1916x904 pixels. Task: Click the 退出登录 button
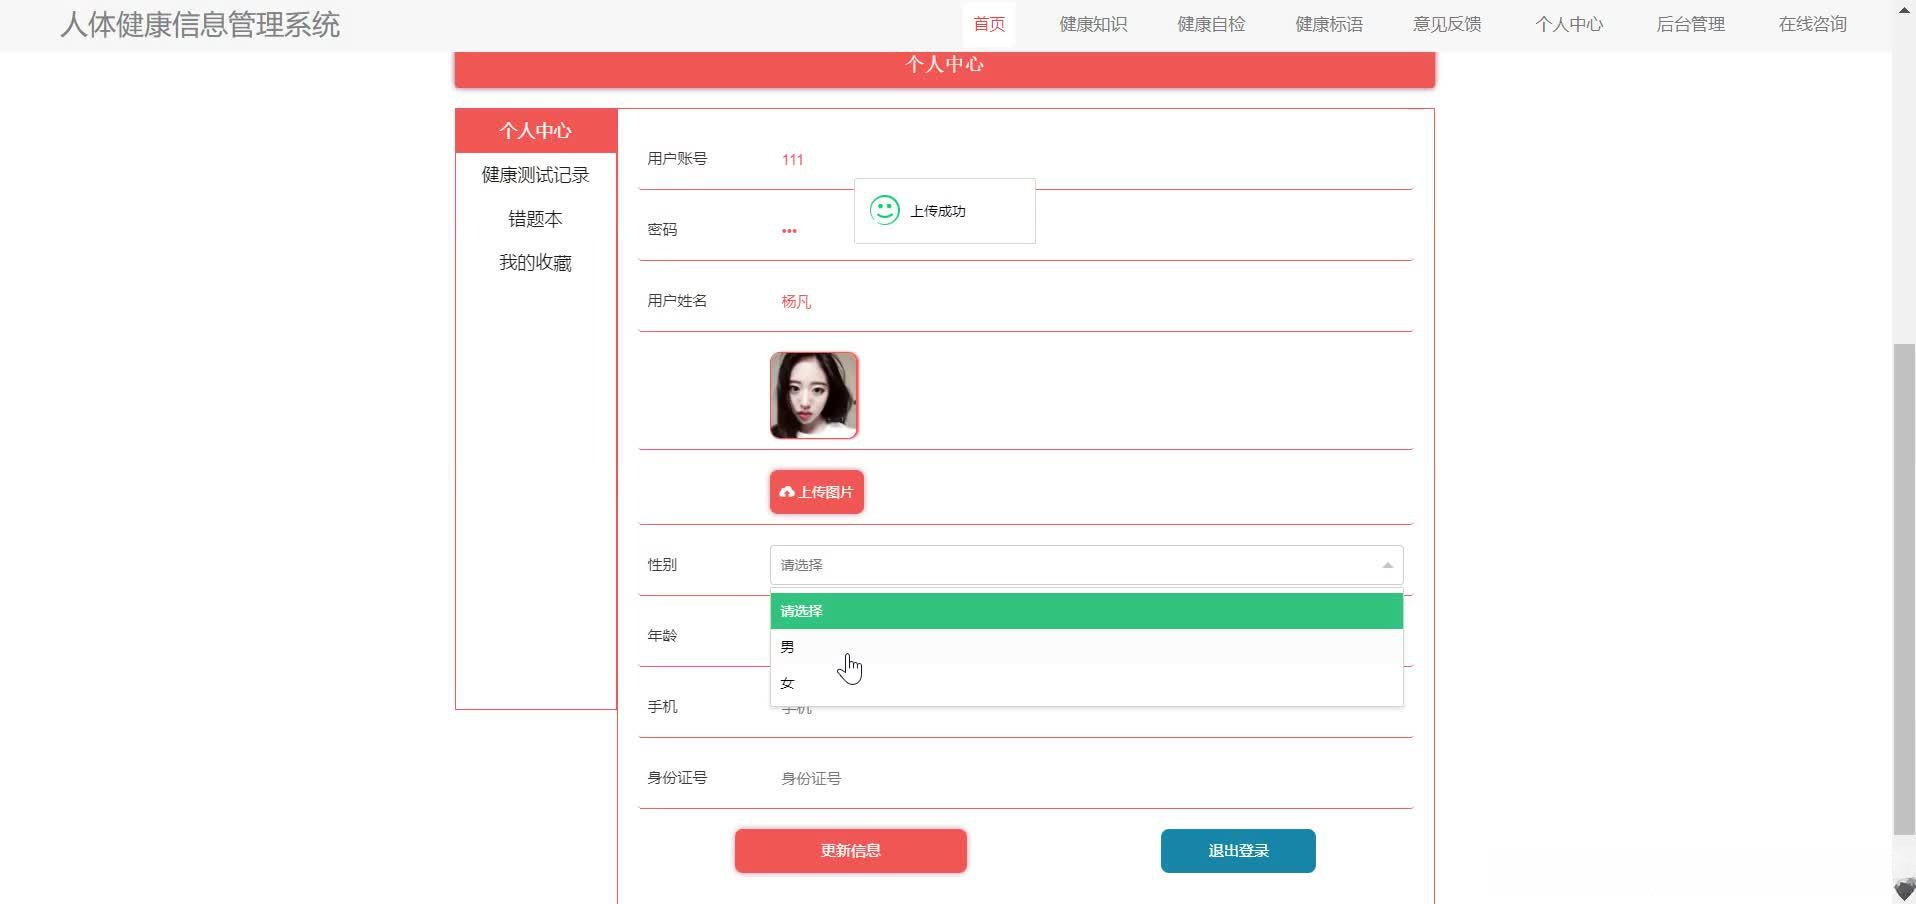(1236, 850)
